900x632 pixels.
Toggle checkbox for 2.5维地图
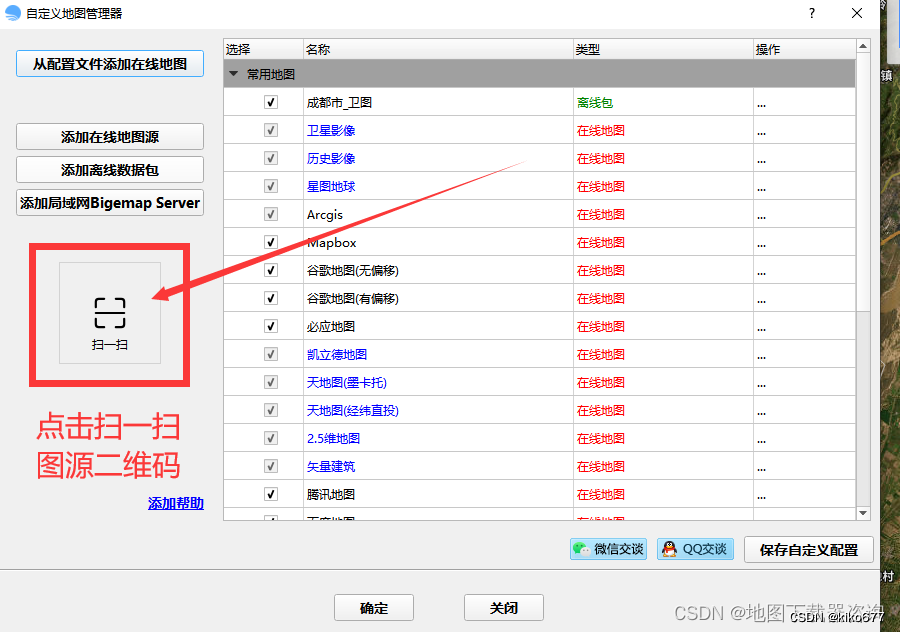[x=271, y=439]
